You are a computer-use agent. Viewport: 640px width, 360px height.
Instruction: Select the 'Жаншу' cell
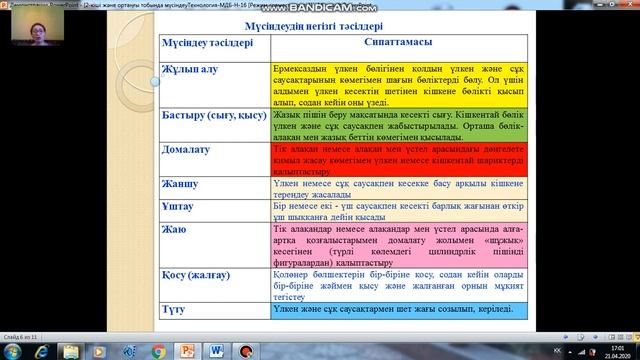[215, 188]
